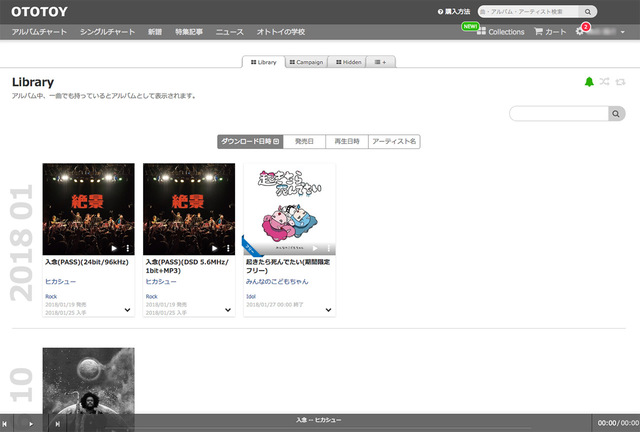Click Rock genre under 24bit/96kHz album
This screenshot has height=432, width=640.
pyautogui.click(x=51, y=296)
